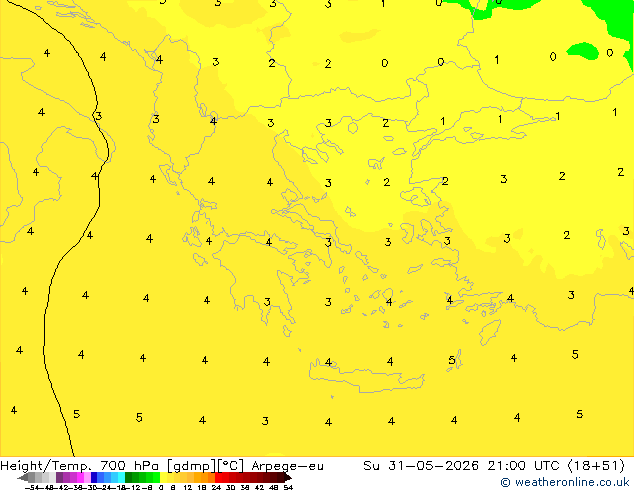
Task: Click the Height/Temp. 700 hPa map title
Action: (82, 466)
